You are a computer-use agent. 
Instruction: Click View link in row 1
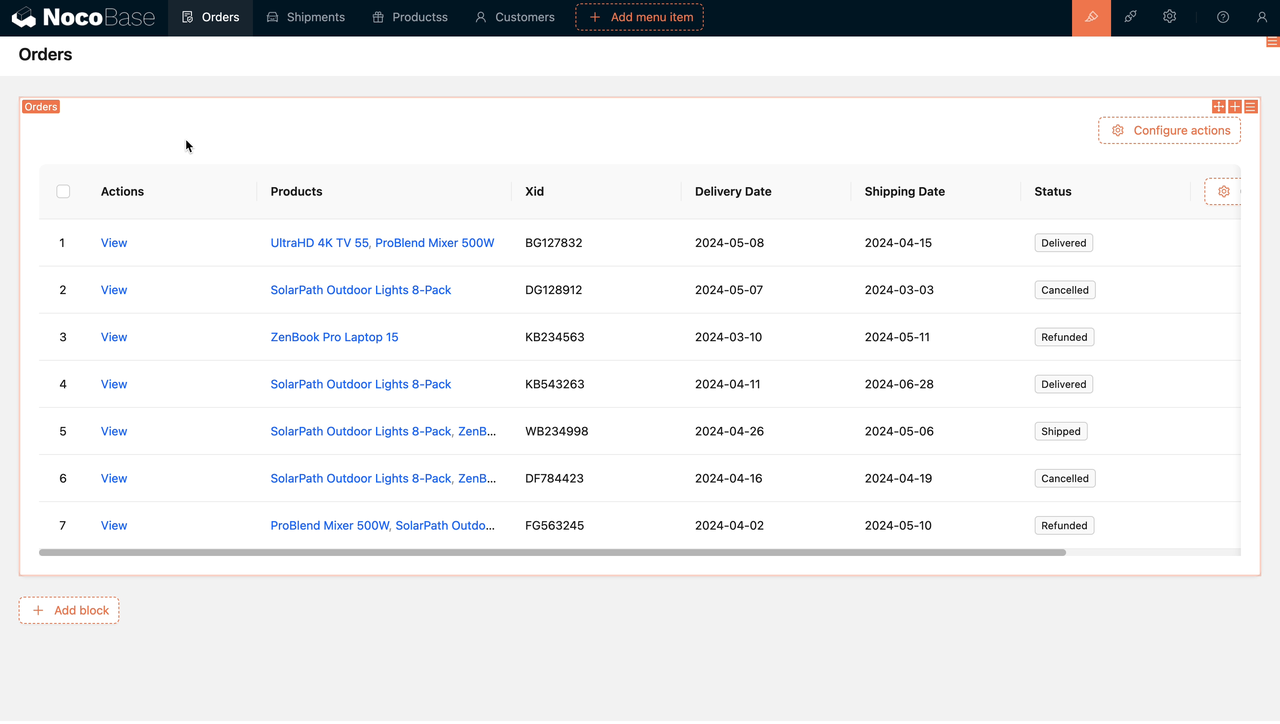click(x=114, y=243)
